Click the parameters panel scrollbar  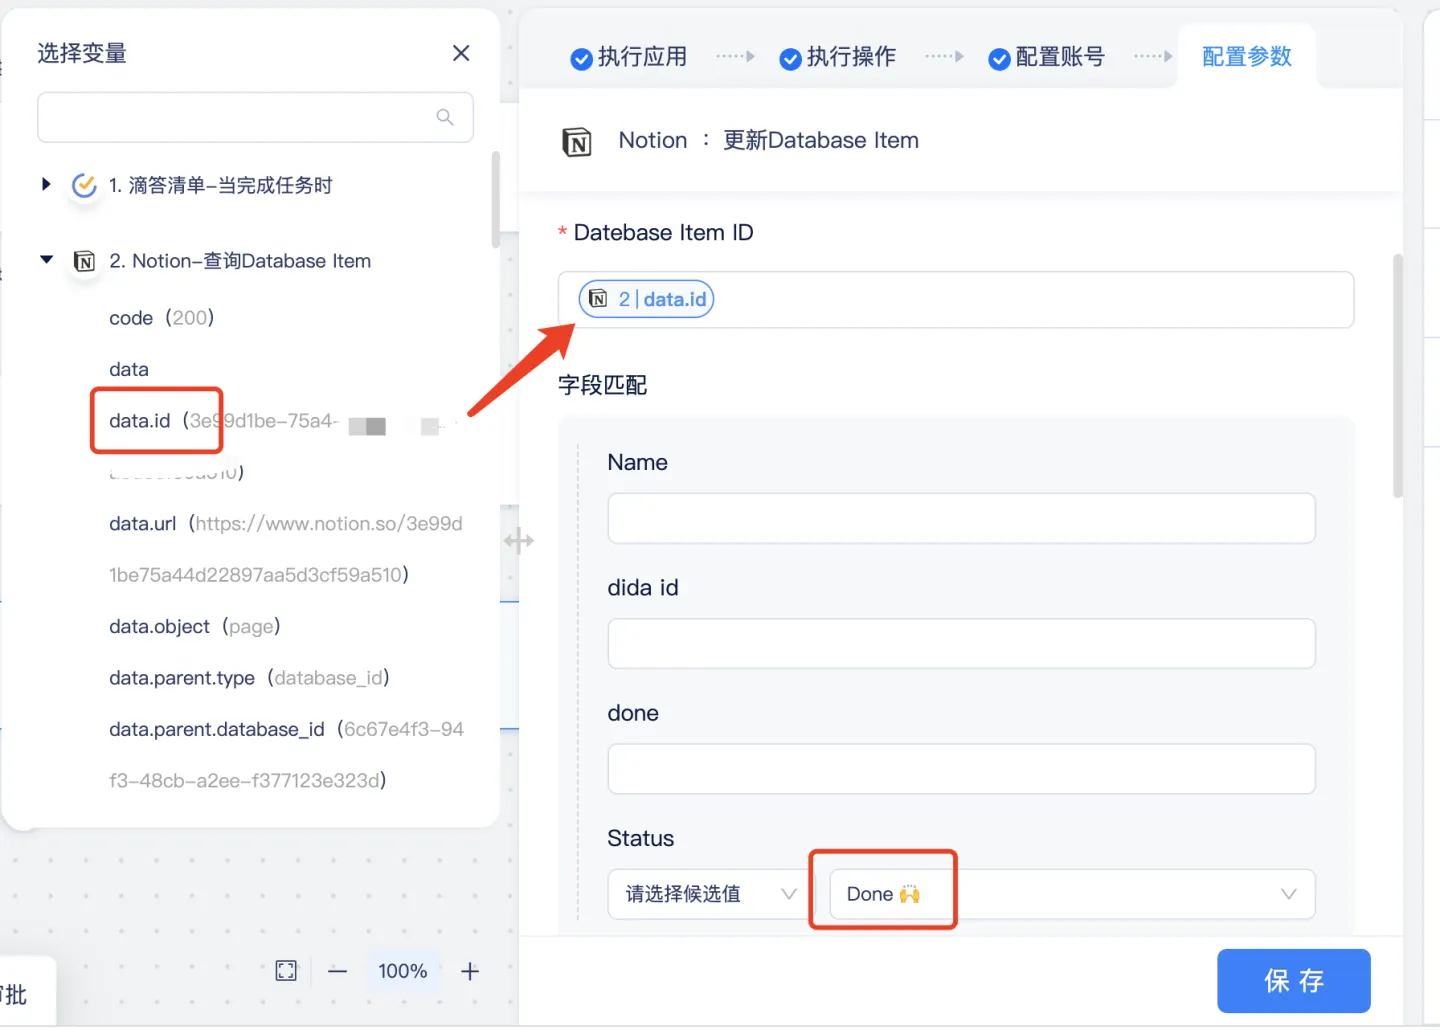click(x=1398, y=376)
